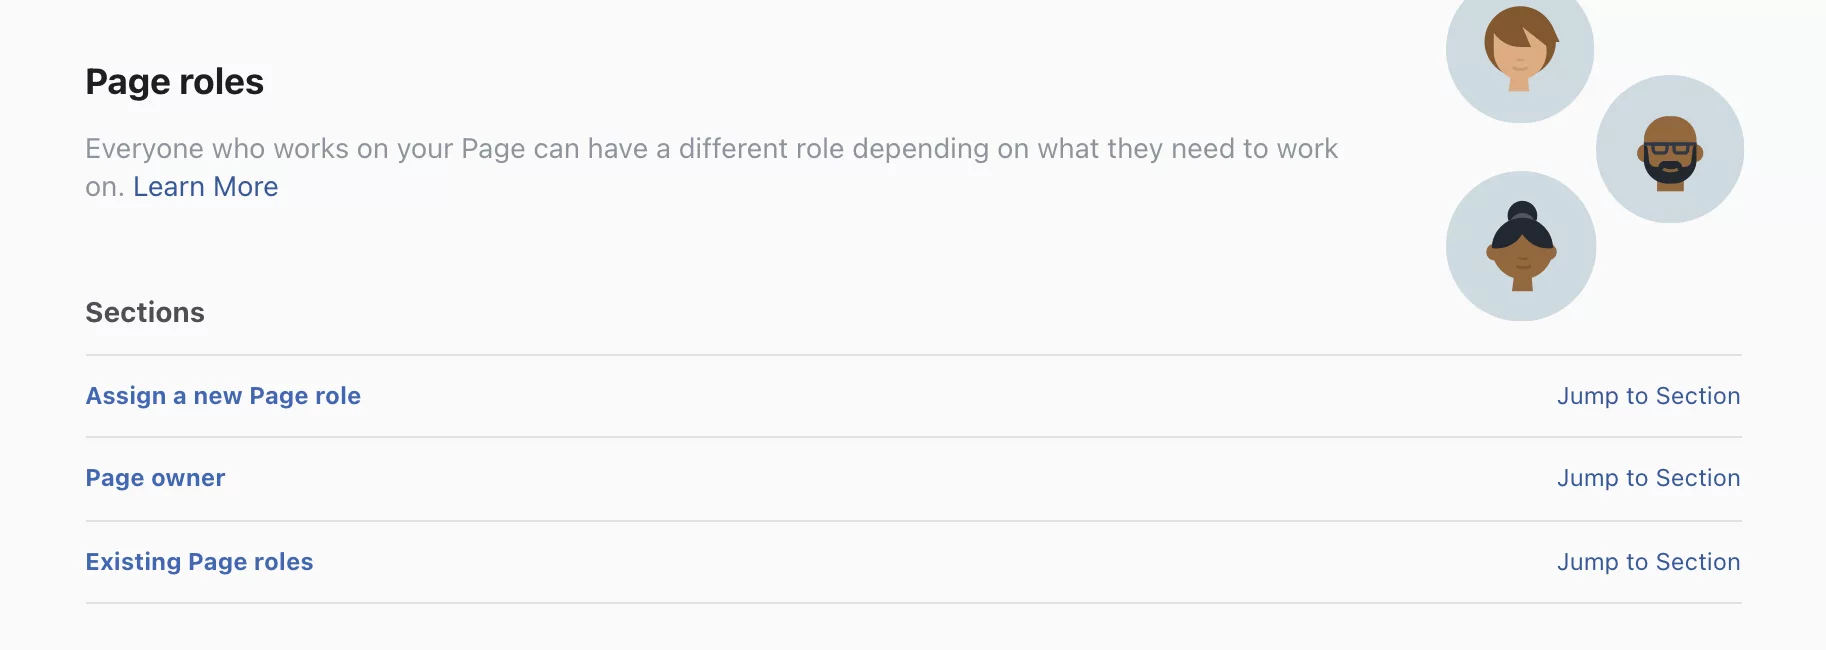Open the Existing Page roles section
This screenshot has height=650, width=1826.
199,561
